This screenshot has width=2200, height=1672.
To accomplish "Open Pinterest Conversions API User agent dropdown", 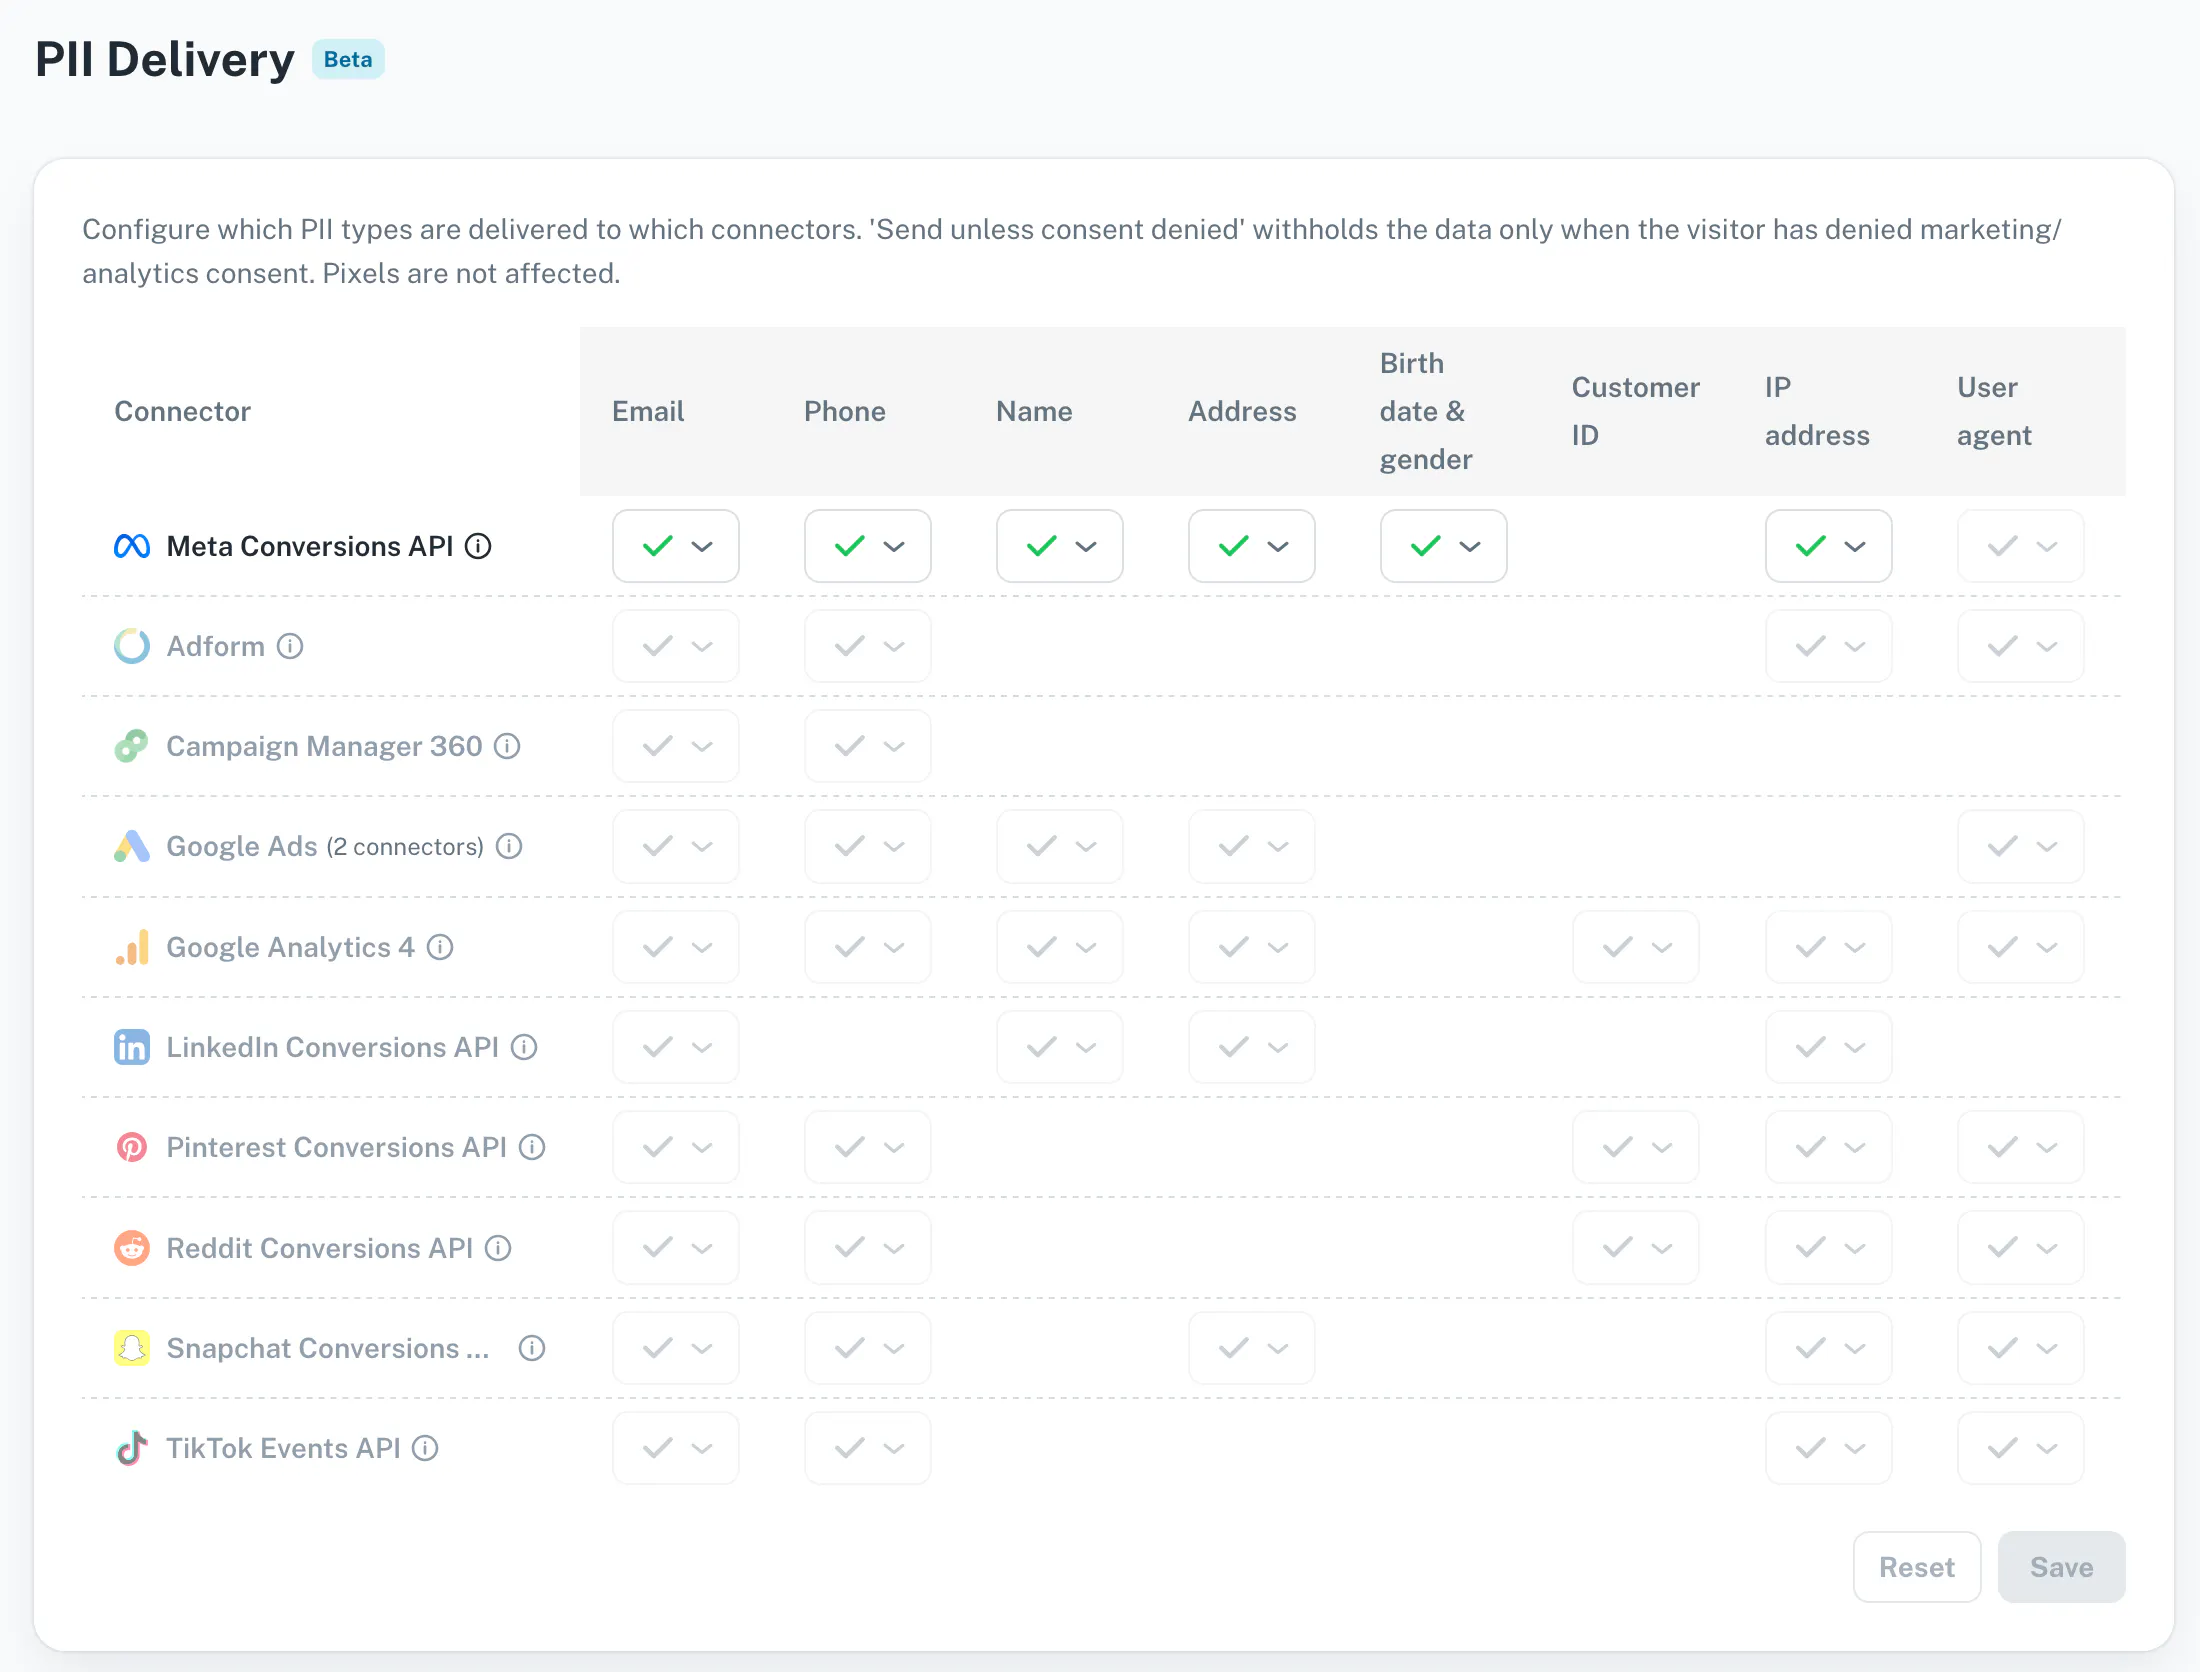I will (2021, 1147).
